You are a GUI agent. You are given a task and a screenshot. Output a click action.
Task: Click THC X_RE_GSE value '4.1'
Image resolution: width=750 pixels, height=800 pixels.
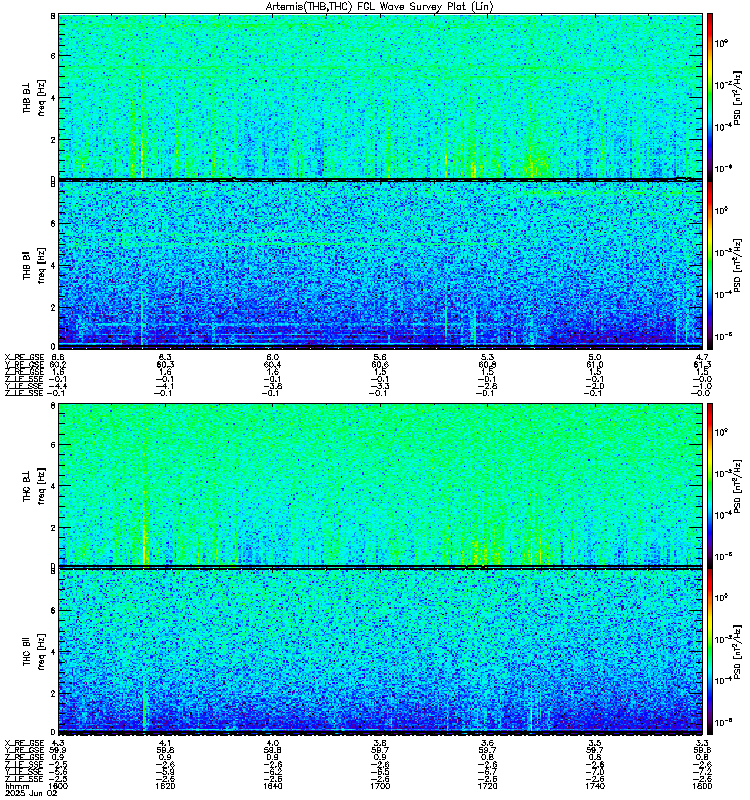coord(165,743)
